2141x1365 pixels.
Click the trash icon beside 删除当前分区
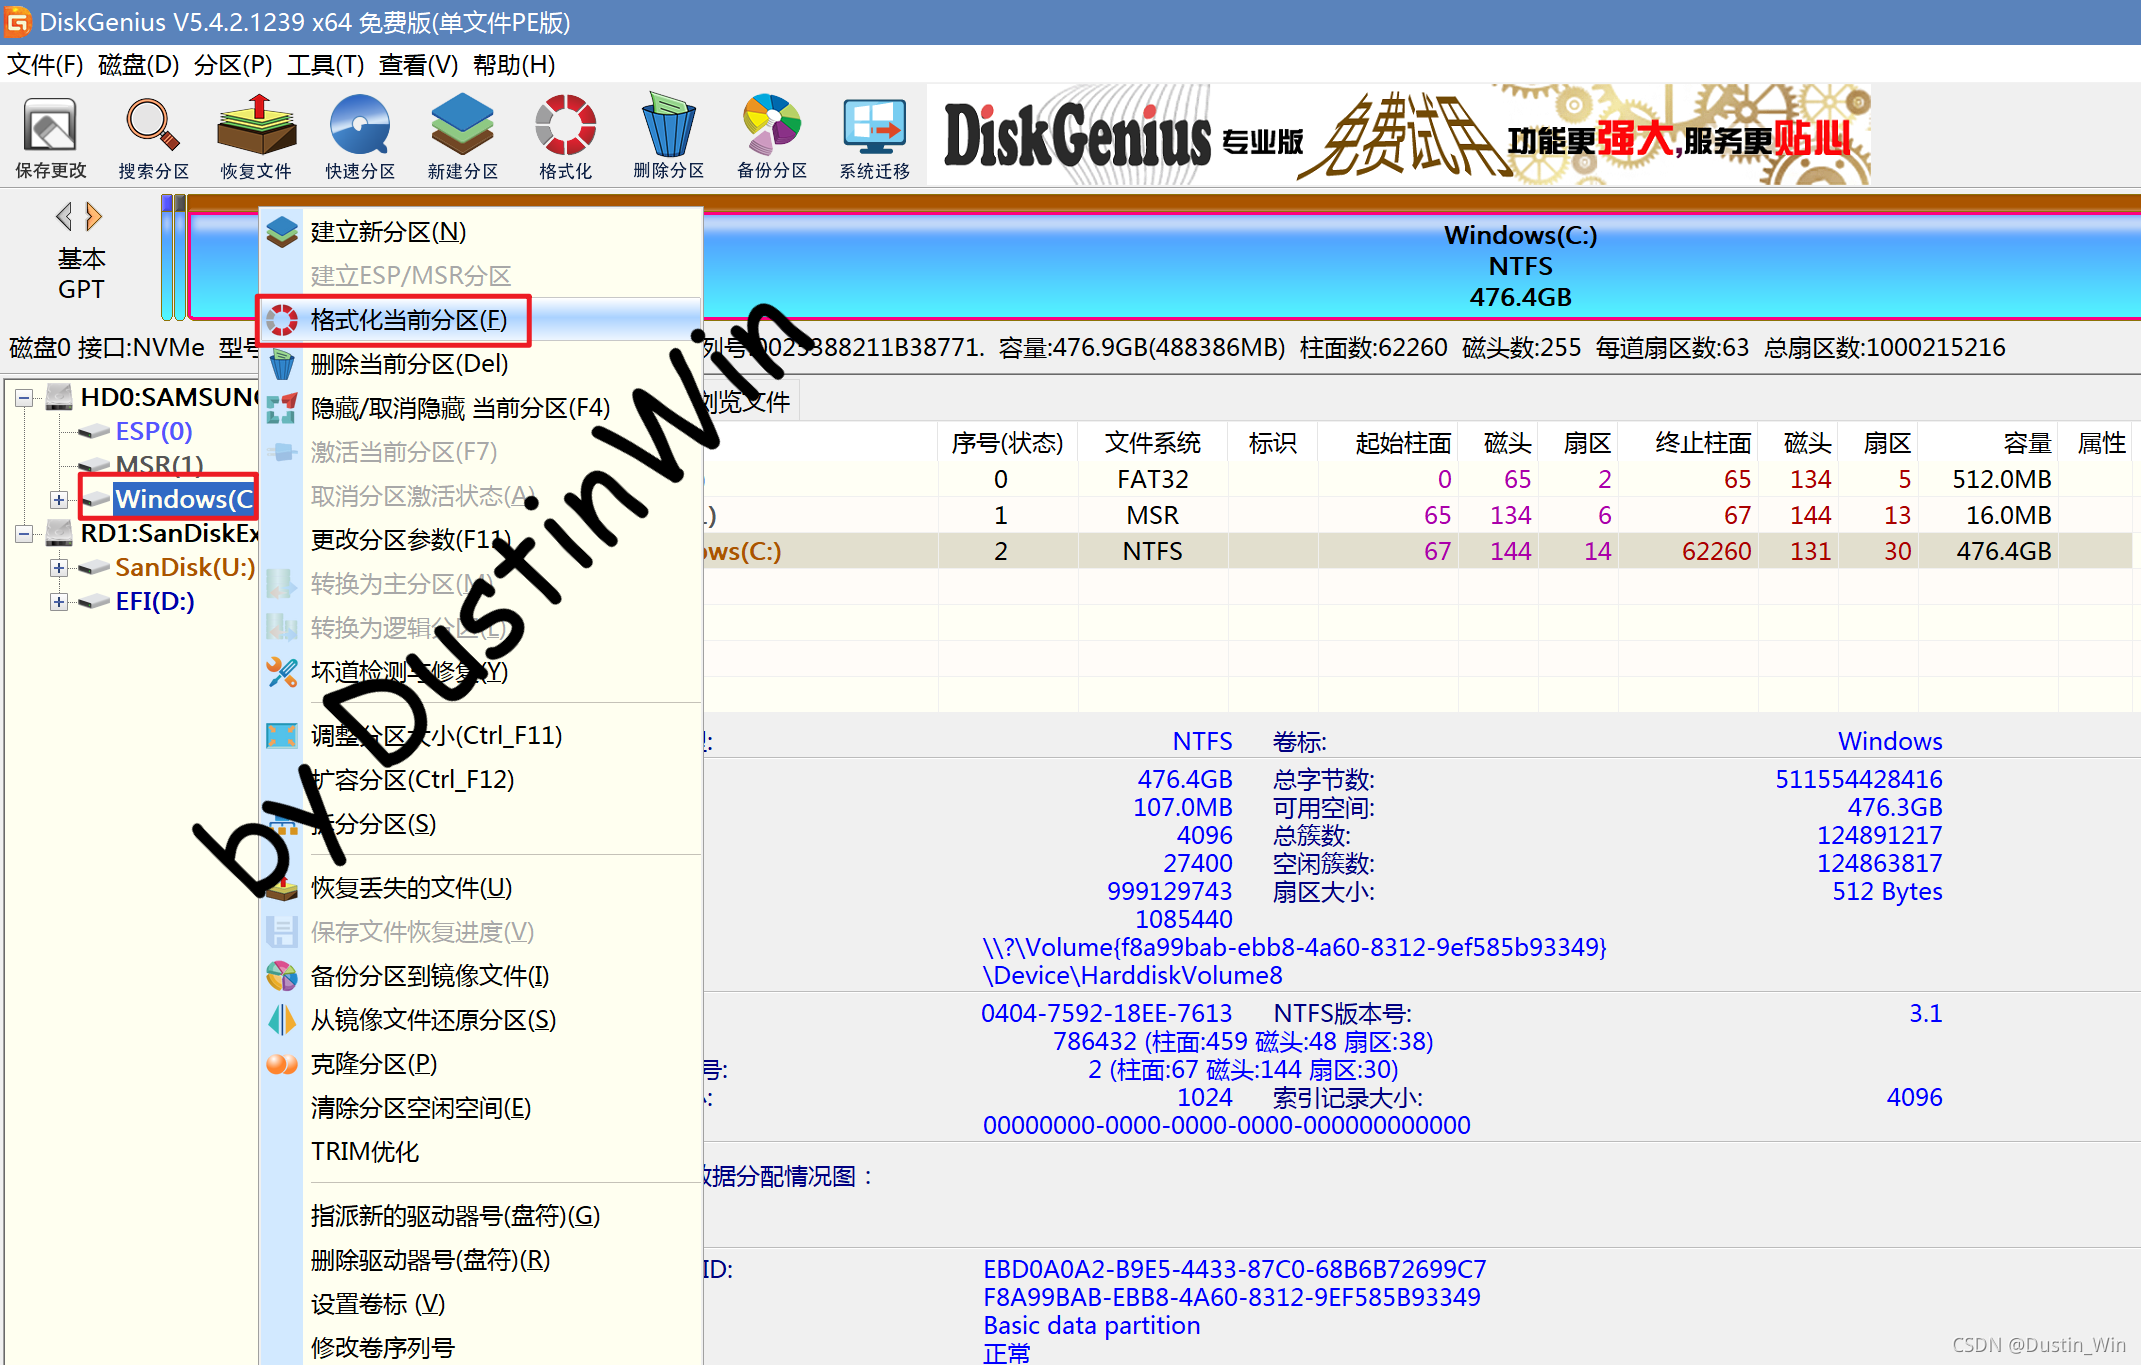[x=282, y=364]
